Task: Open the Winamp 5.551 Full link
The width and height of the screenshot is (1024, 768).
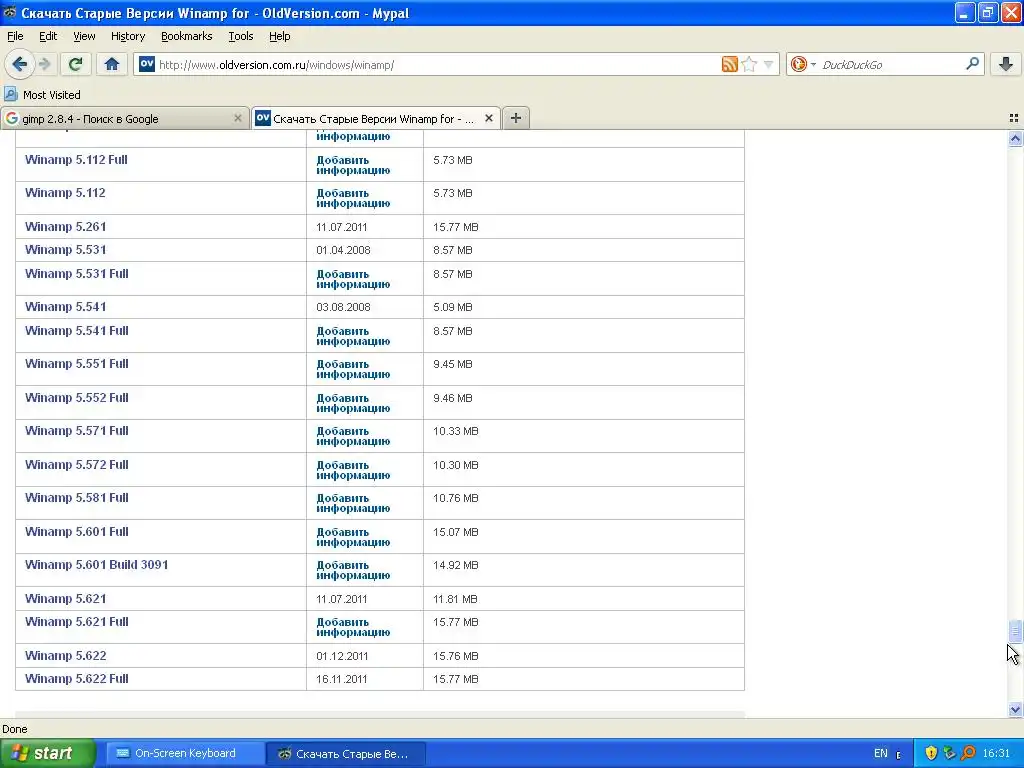Action: tap(76, 363)
